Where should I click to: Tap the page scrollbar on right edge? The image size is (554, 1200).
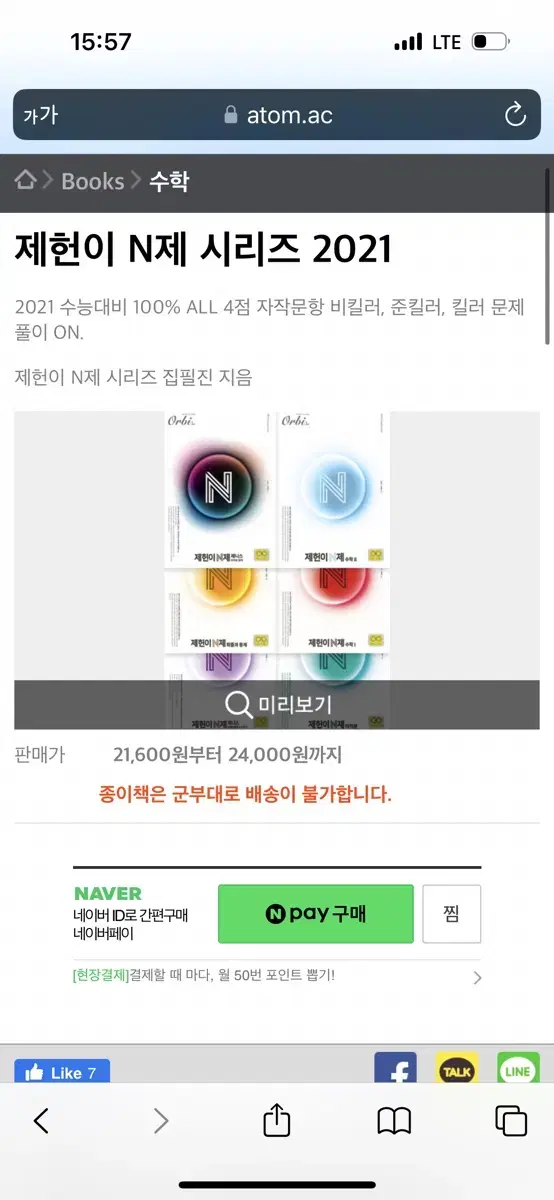click(548, 257)
